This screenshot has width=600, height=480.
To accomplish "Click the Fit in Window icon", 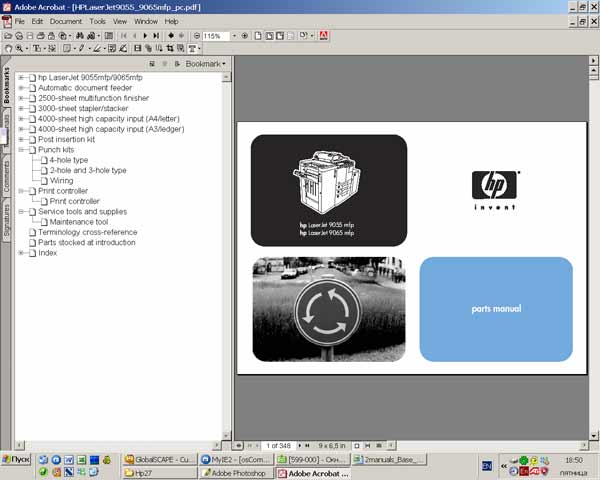I will [269, 36].
